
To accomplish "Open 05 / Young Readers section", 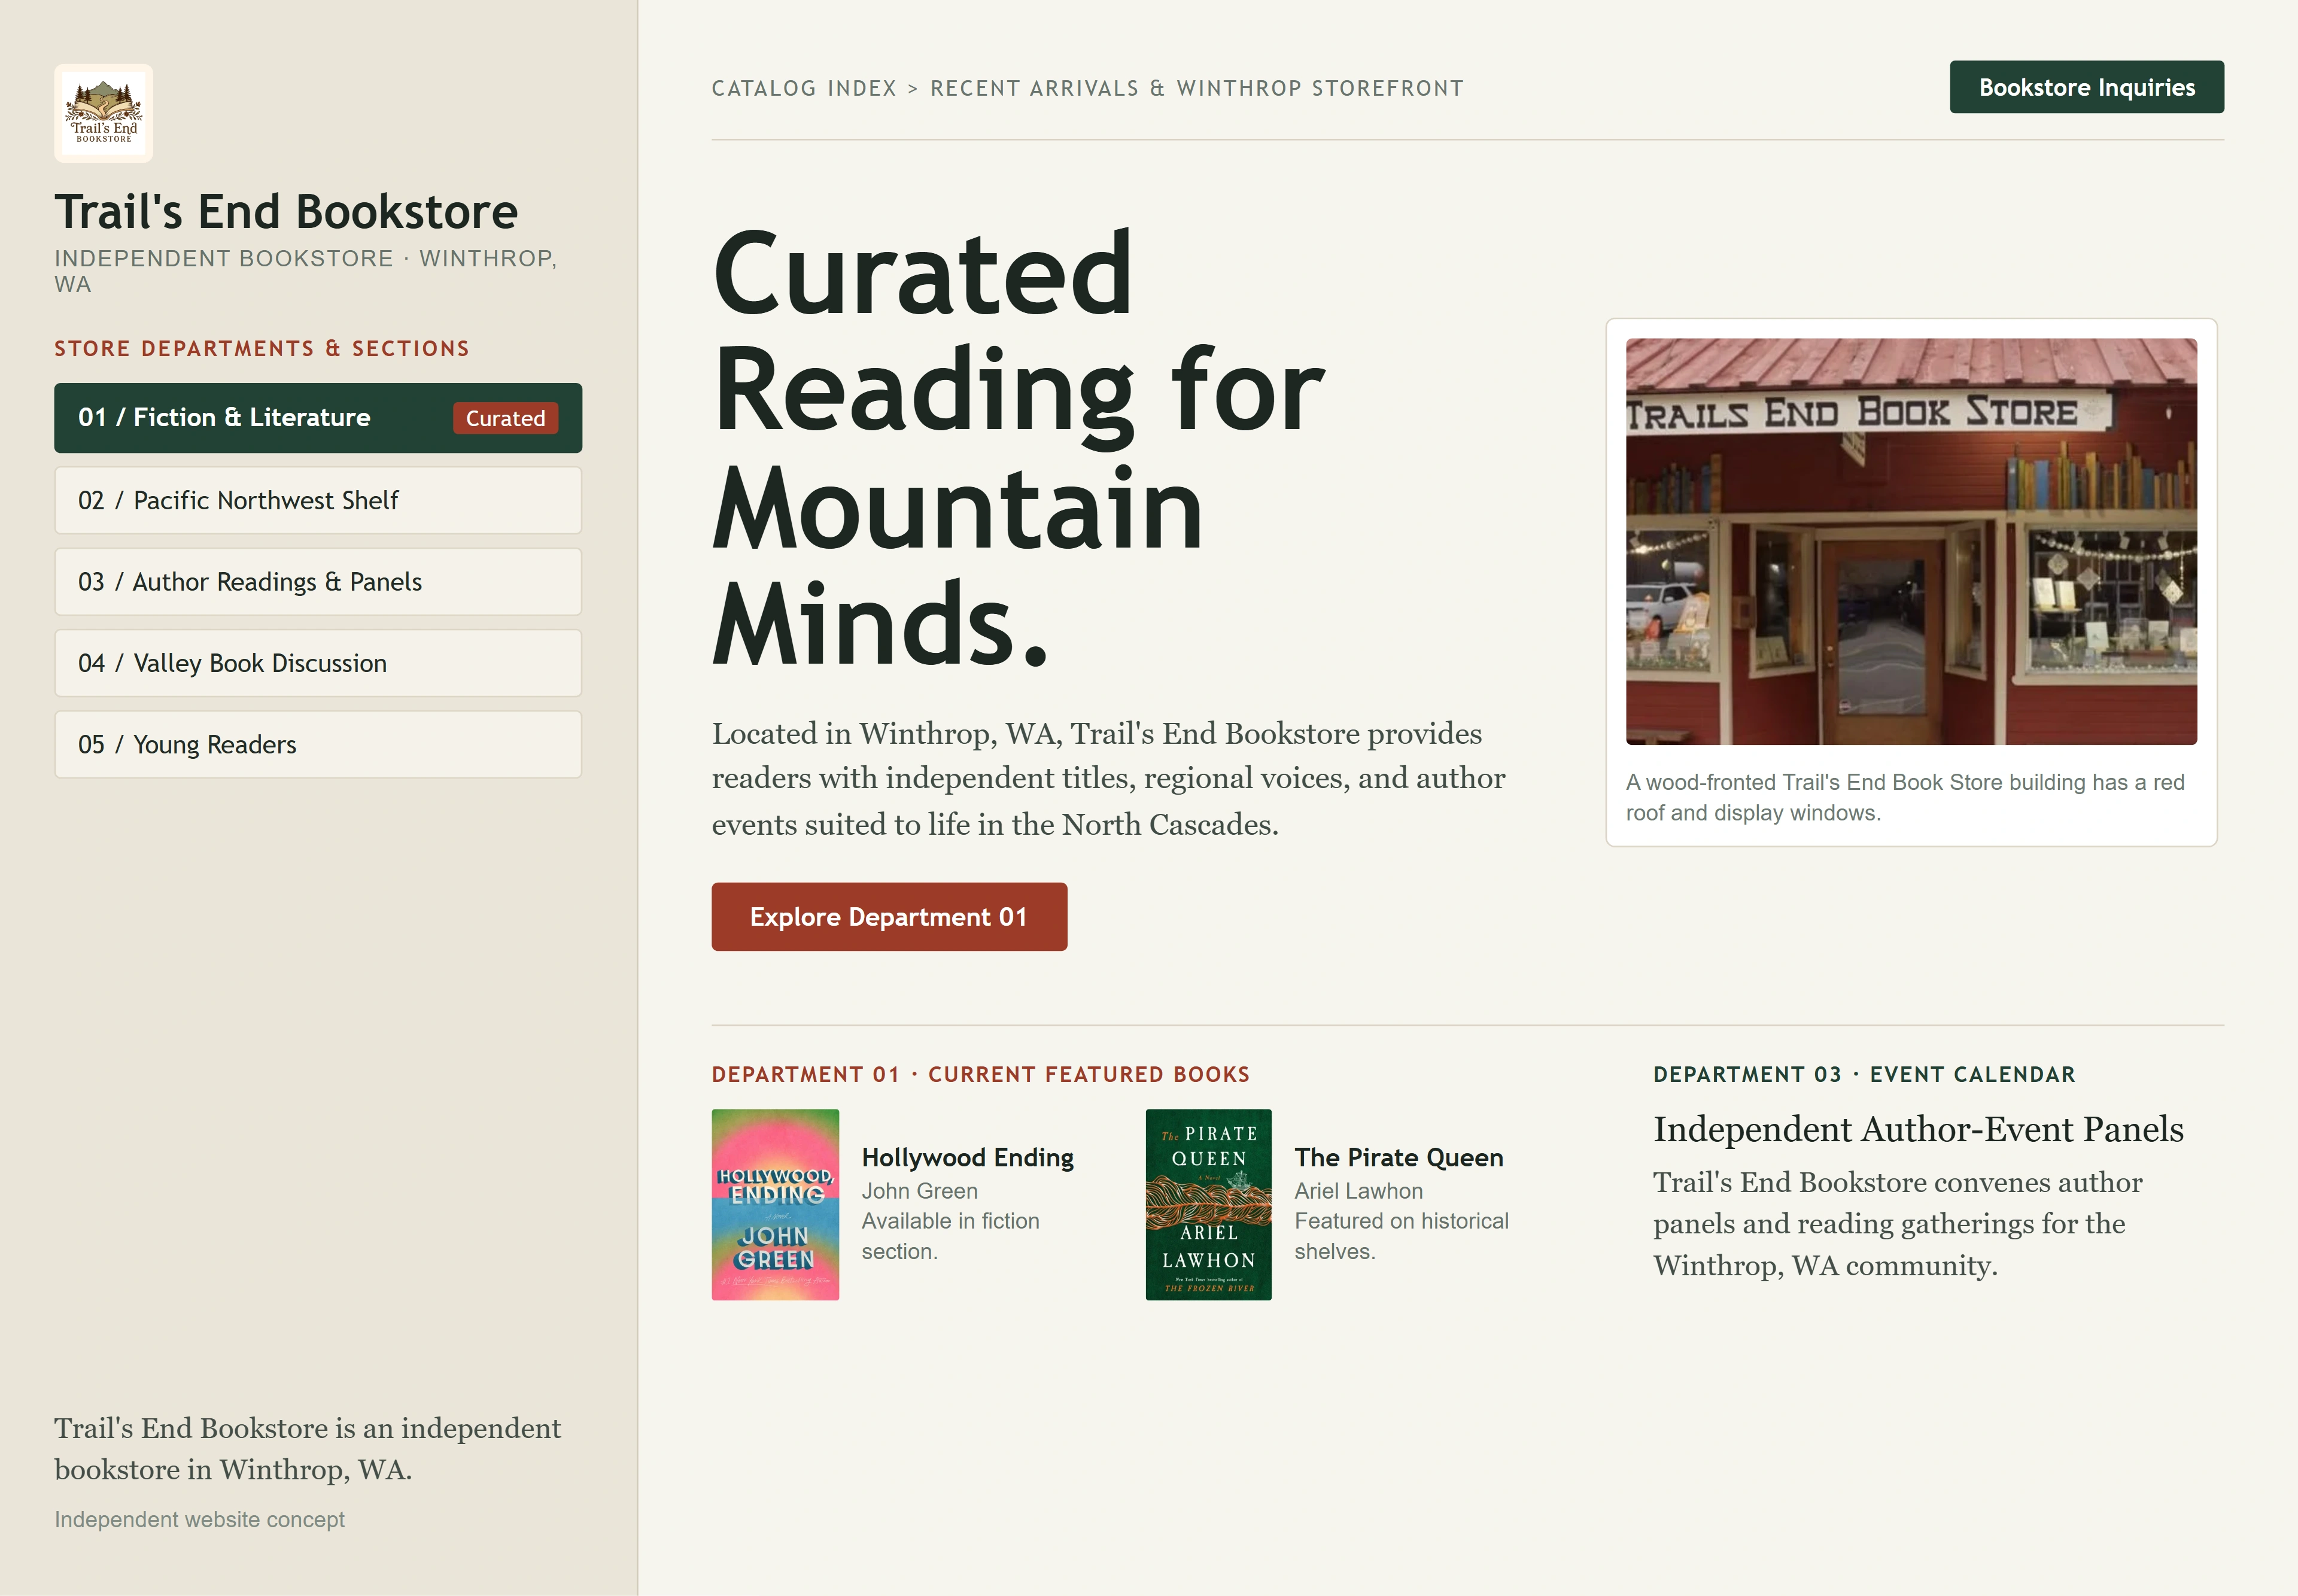I will click(318, 745).
